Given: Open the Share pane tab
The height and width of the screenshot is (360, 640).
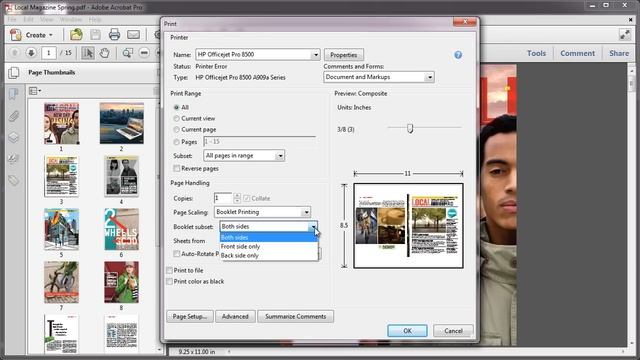Looking at the screenshot, I should pyautogui.click(x=619, y=53).
